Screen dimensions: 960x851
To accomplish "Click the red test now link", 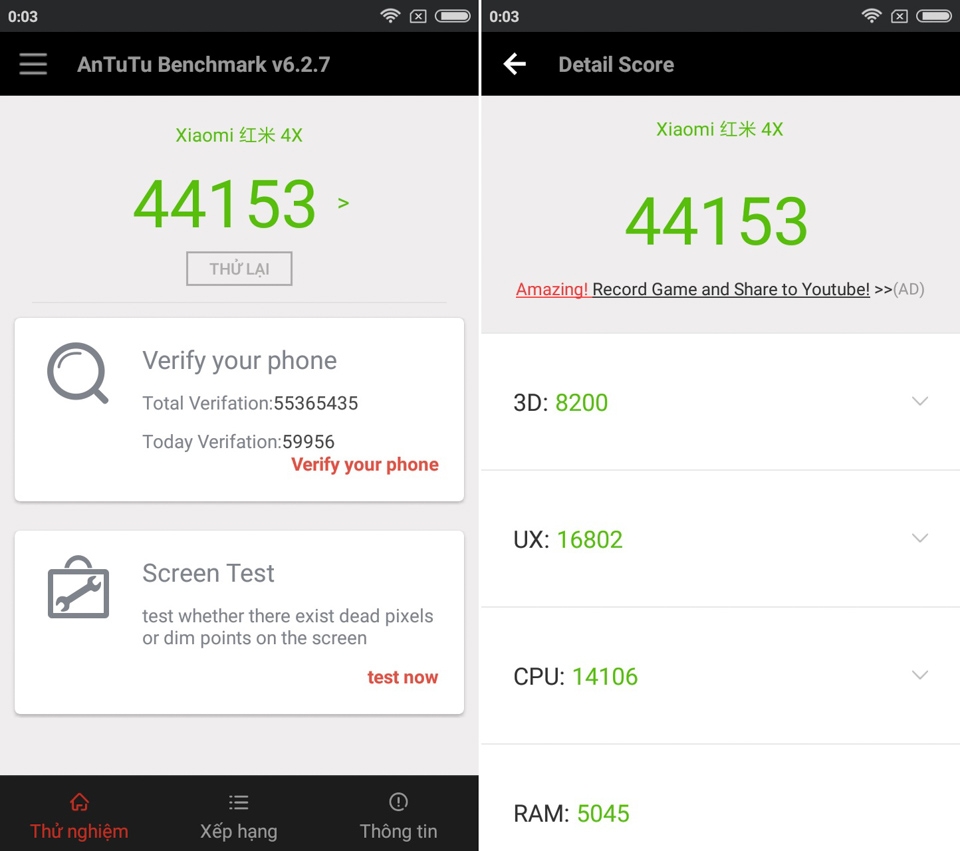I will [x=402, y=677].
